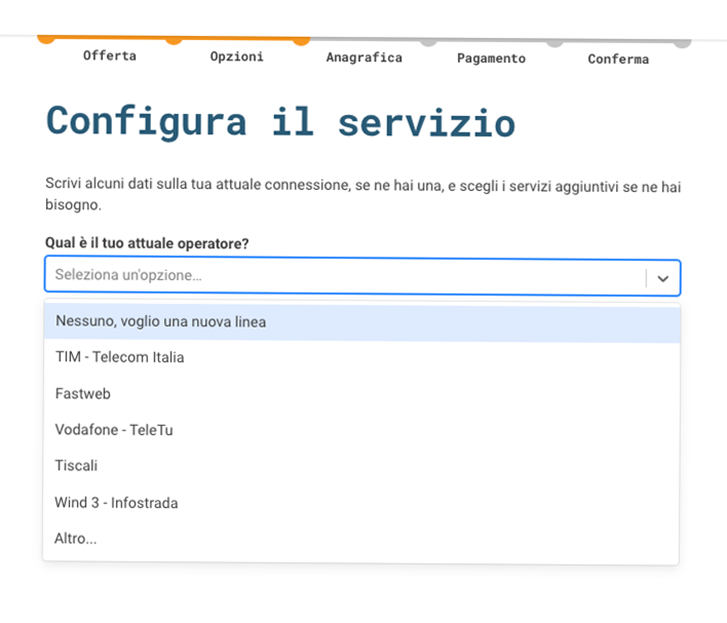
Task: Go to the Opzioni step
Action: tap(237, 57)
